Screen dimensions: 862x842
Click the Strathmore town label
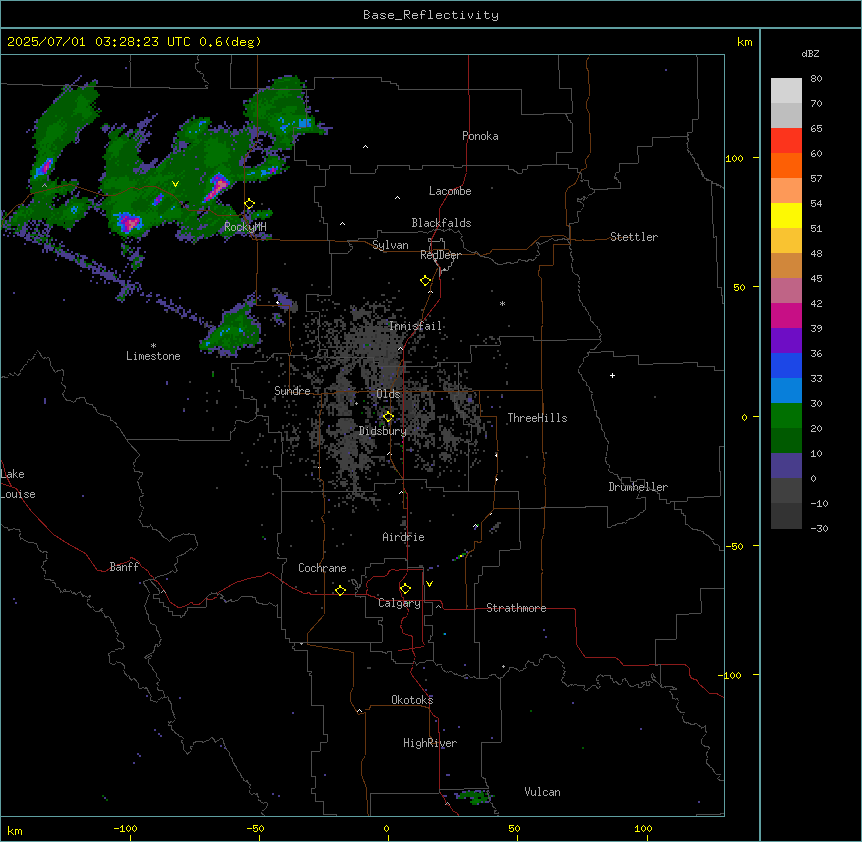(516, 608)
